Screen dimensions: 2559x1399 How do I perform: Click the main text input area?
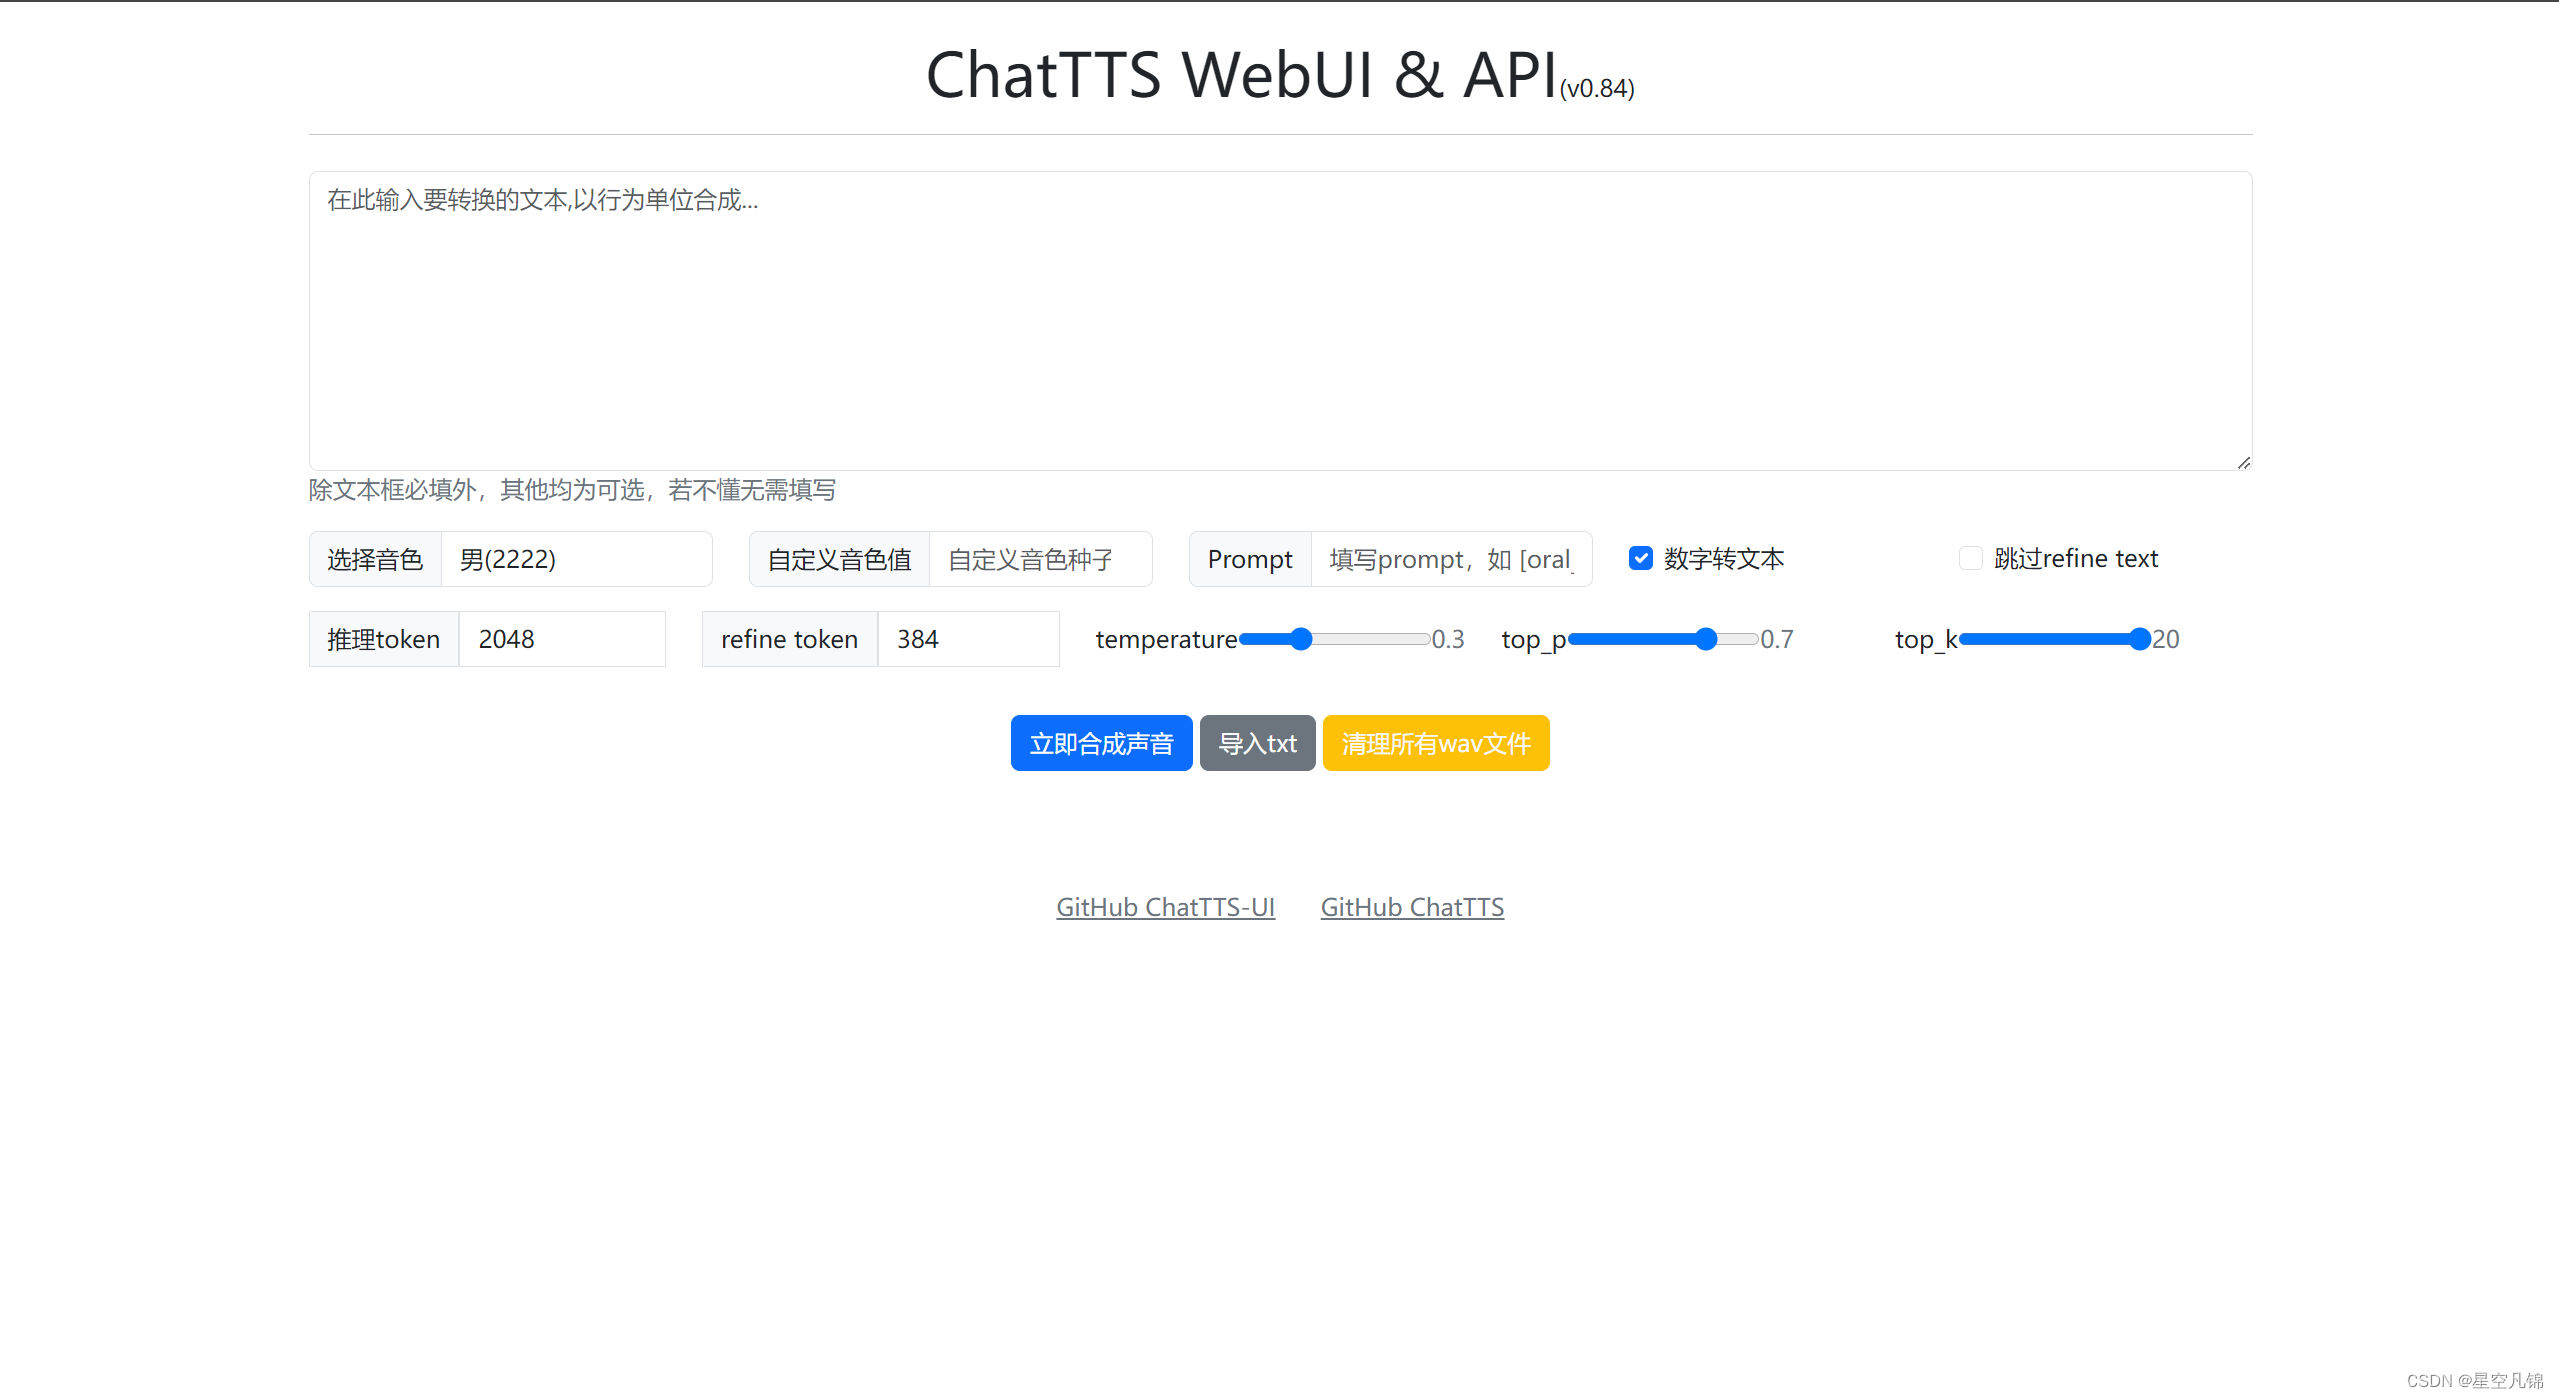coord(1280,320)
